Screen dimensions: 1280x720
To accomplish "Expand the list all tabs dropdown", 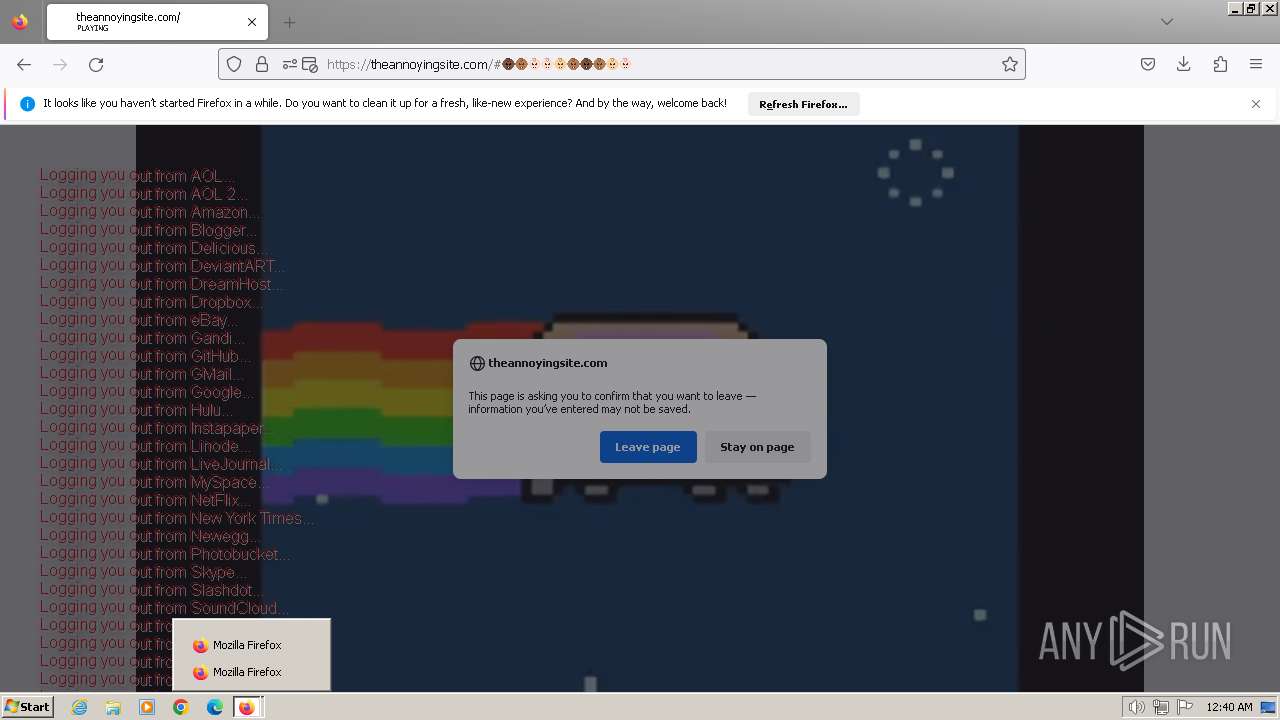I will coord(1166,22).
